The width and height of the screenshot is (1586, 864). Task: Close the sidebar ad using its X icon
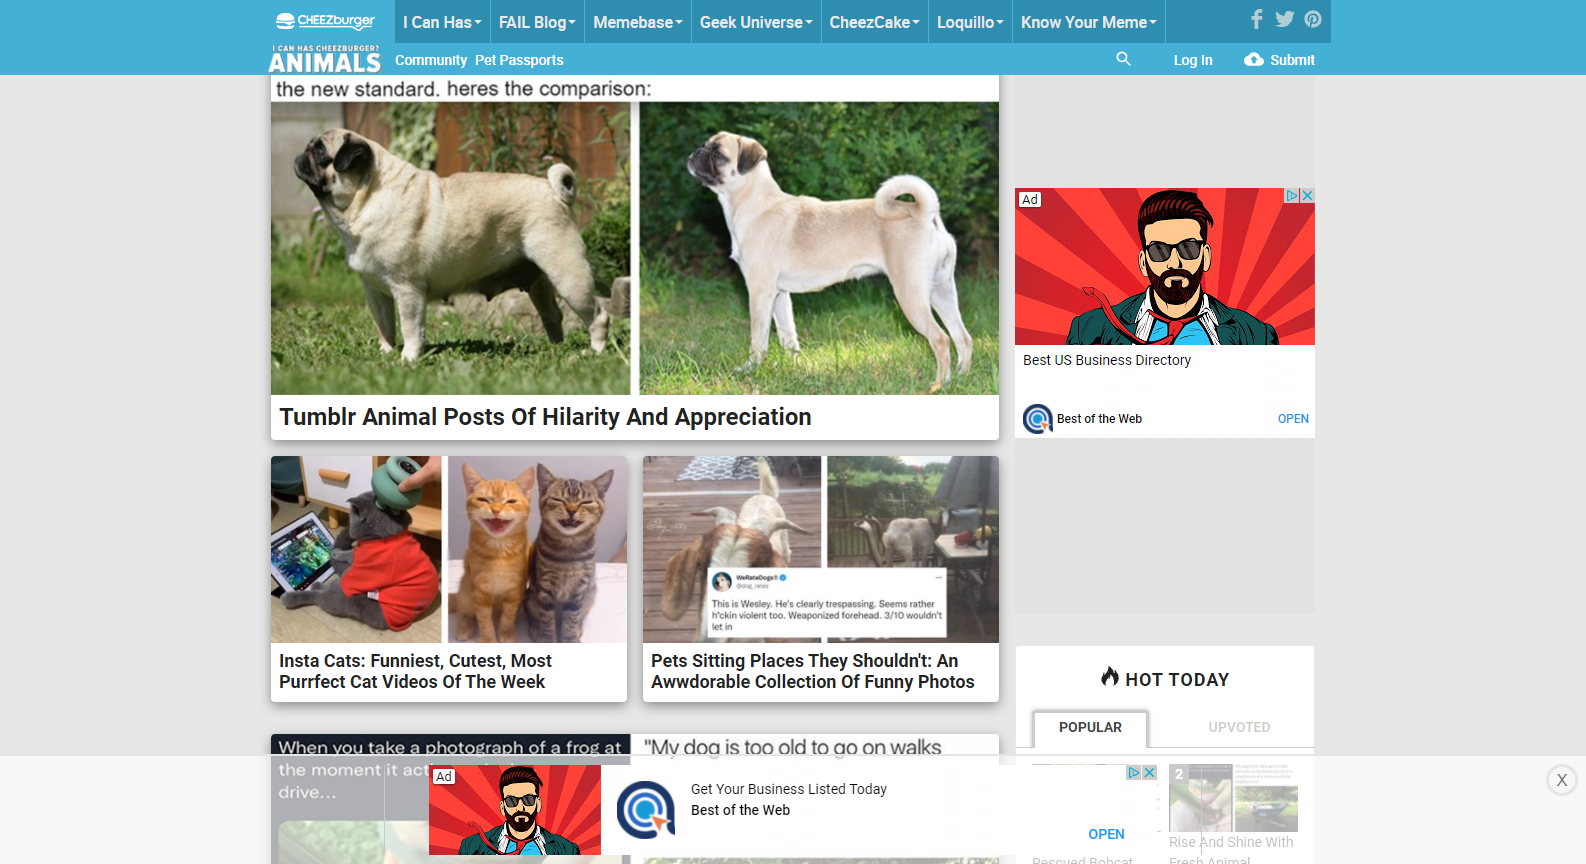click(1307, 196)
